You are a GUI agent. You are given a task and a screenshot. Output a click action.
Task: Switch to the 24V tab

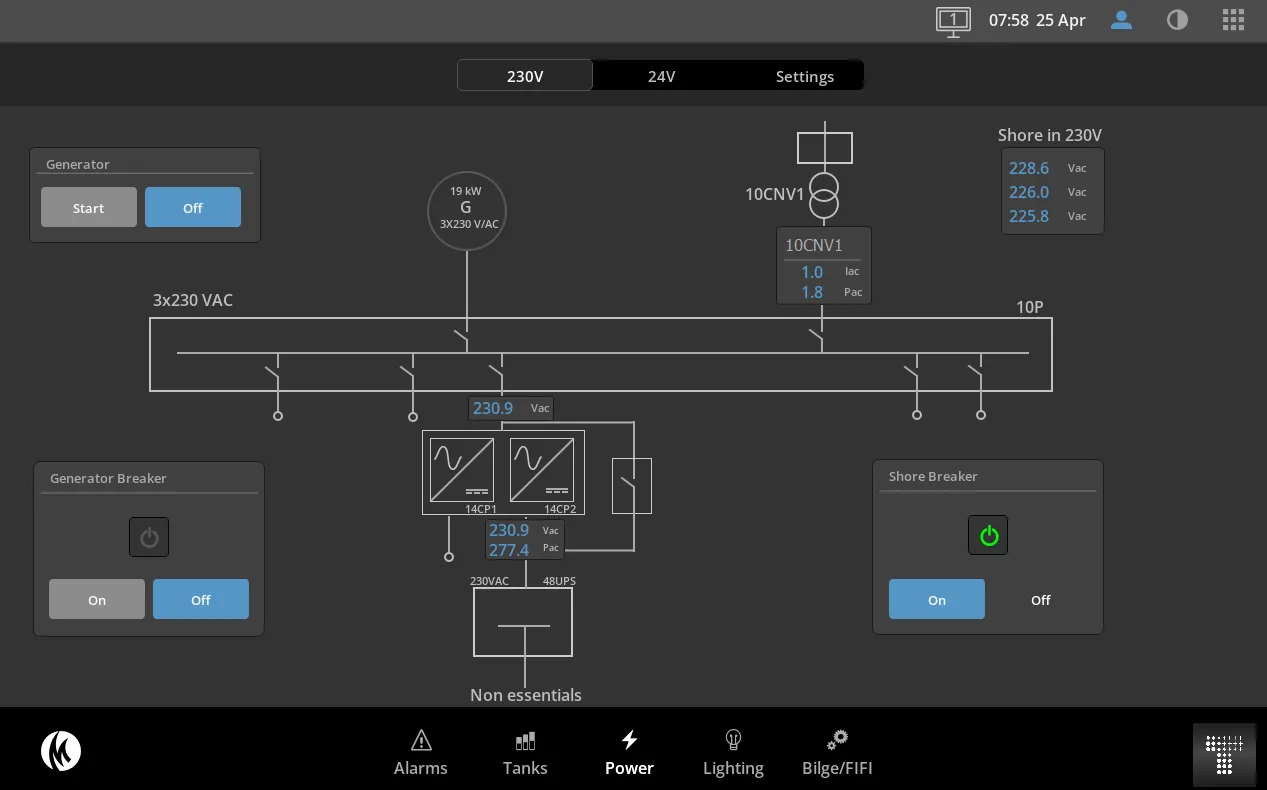[661, 76]
